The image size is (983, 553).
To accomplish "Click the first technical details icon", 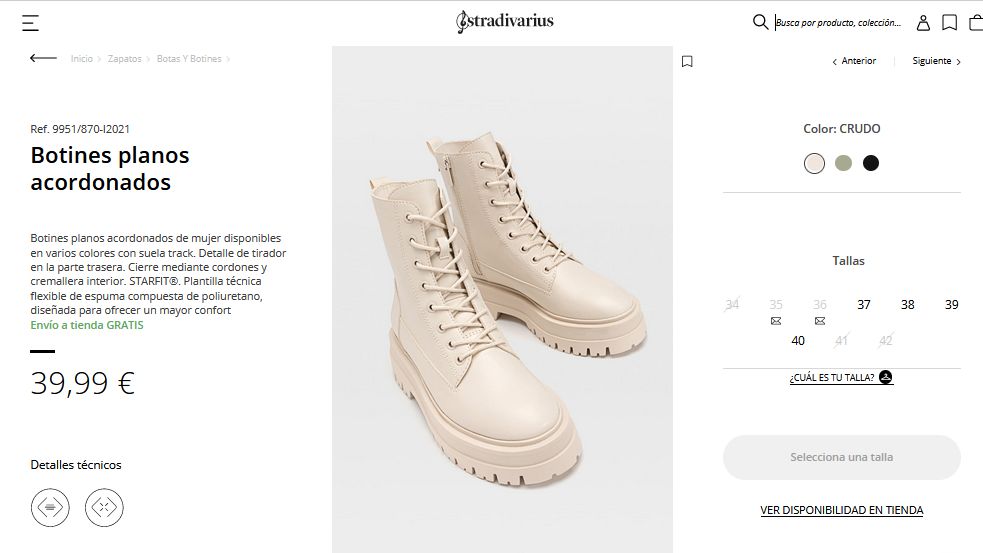I will coord(50,507).
